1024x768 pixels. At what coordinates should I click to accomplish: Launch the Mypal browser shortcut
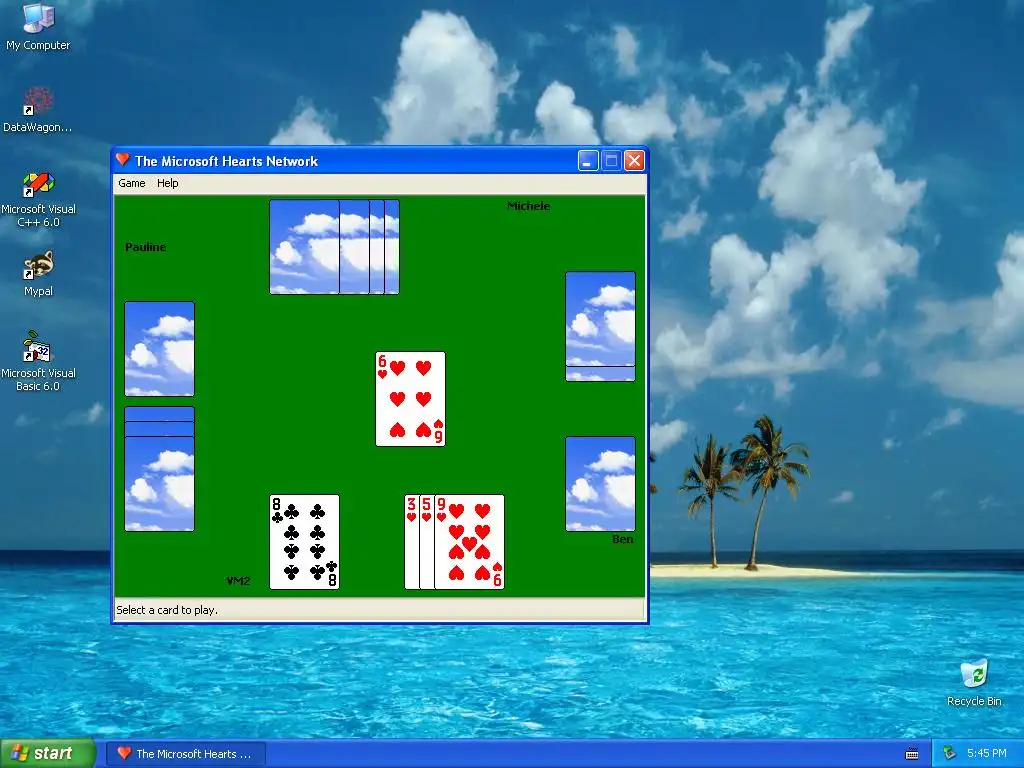click(38, 274)
